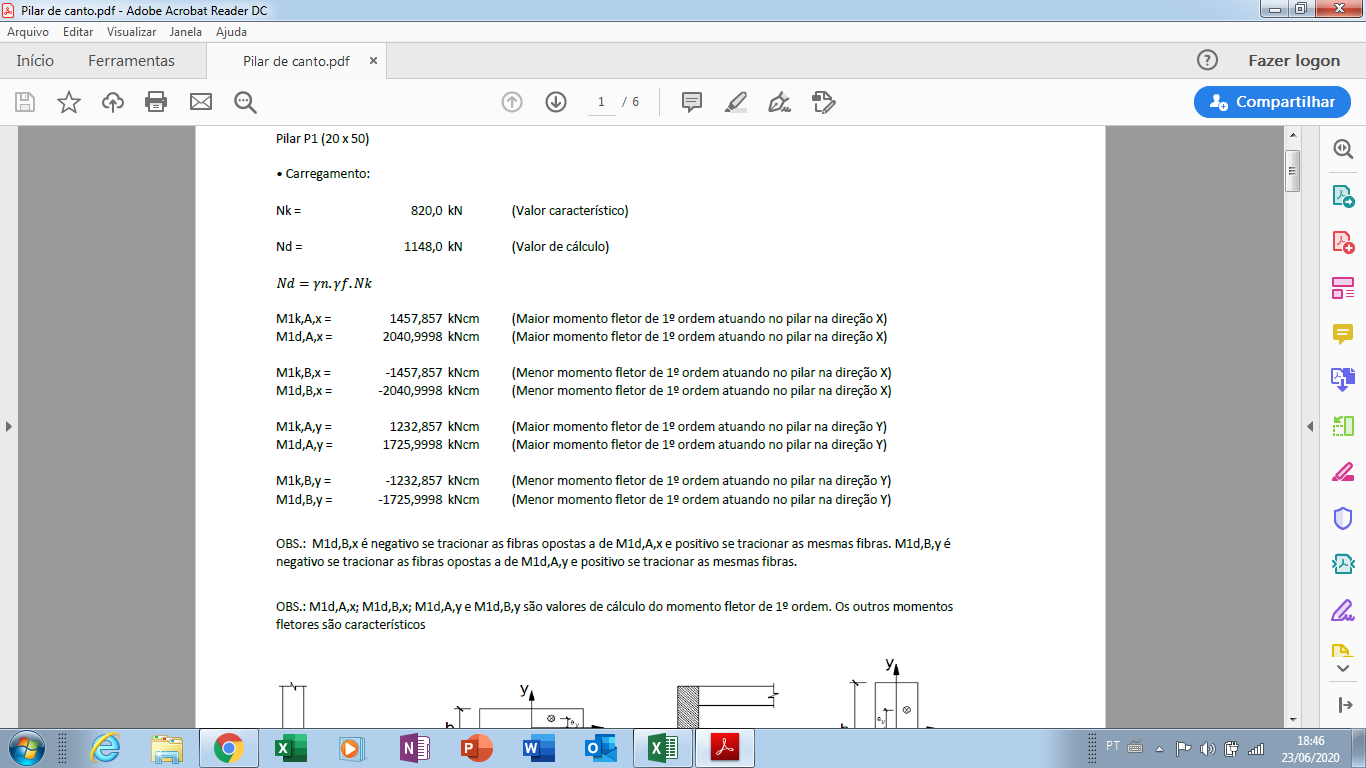
Task: Open the Create PDF tool in the right pane
Action: point(1343,242)
